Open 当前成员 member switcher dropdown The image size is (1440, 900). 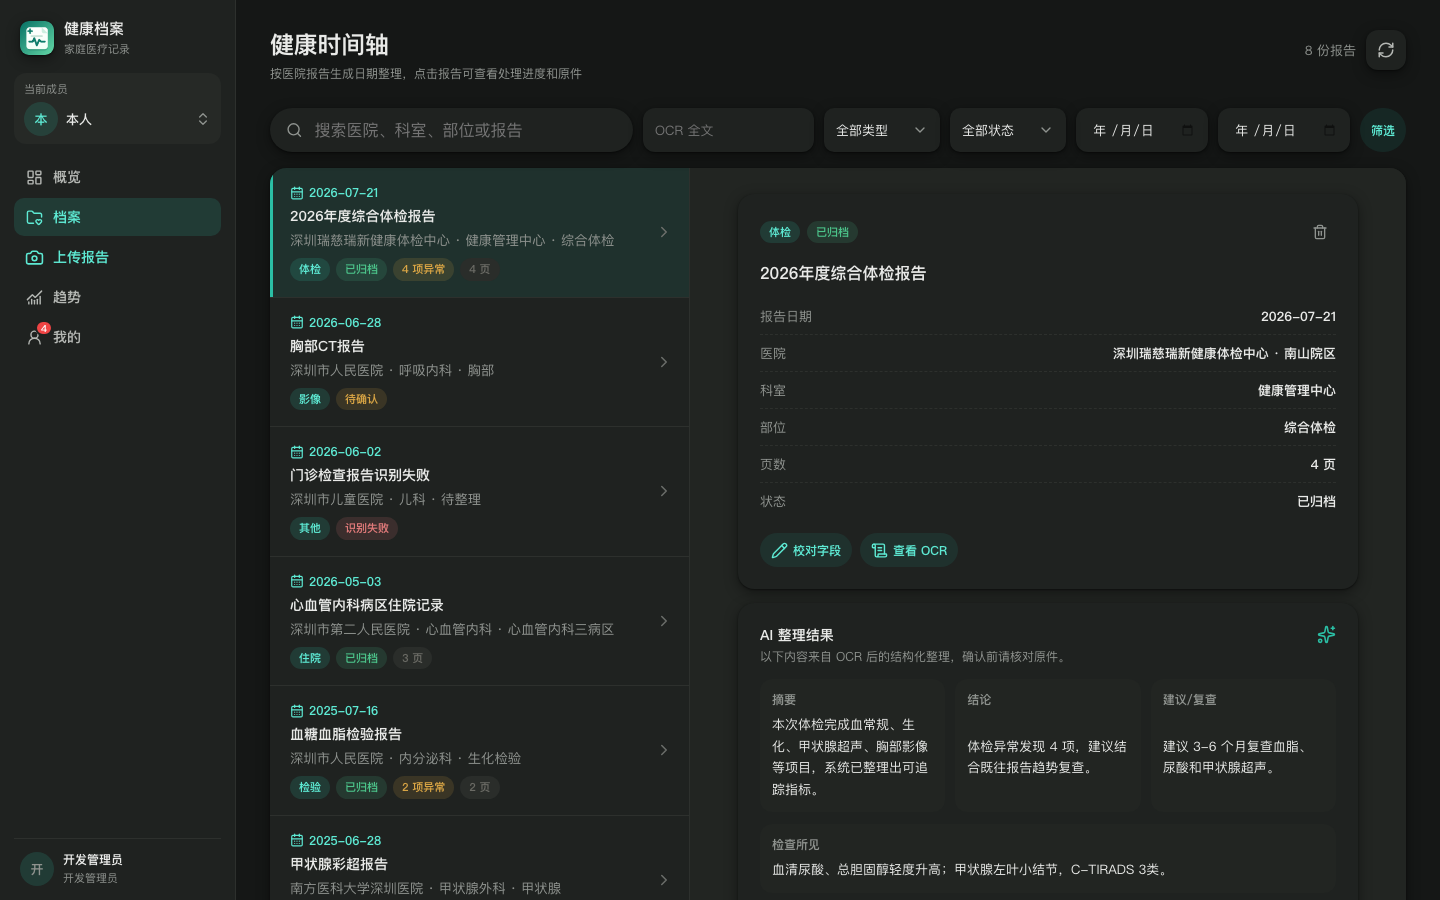118,119
